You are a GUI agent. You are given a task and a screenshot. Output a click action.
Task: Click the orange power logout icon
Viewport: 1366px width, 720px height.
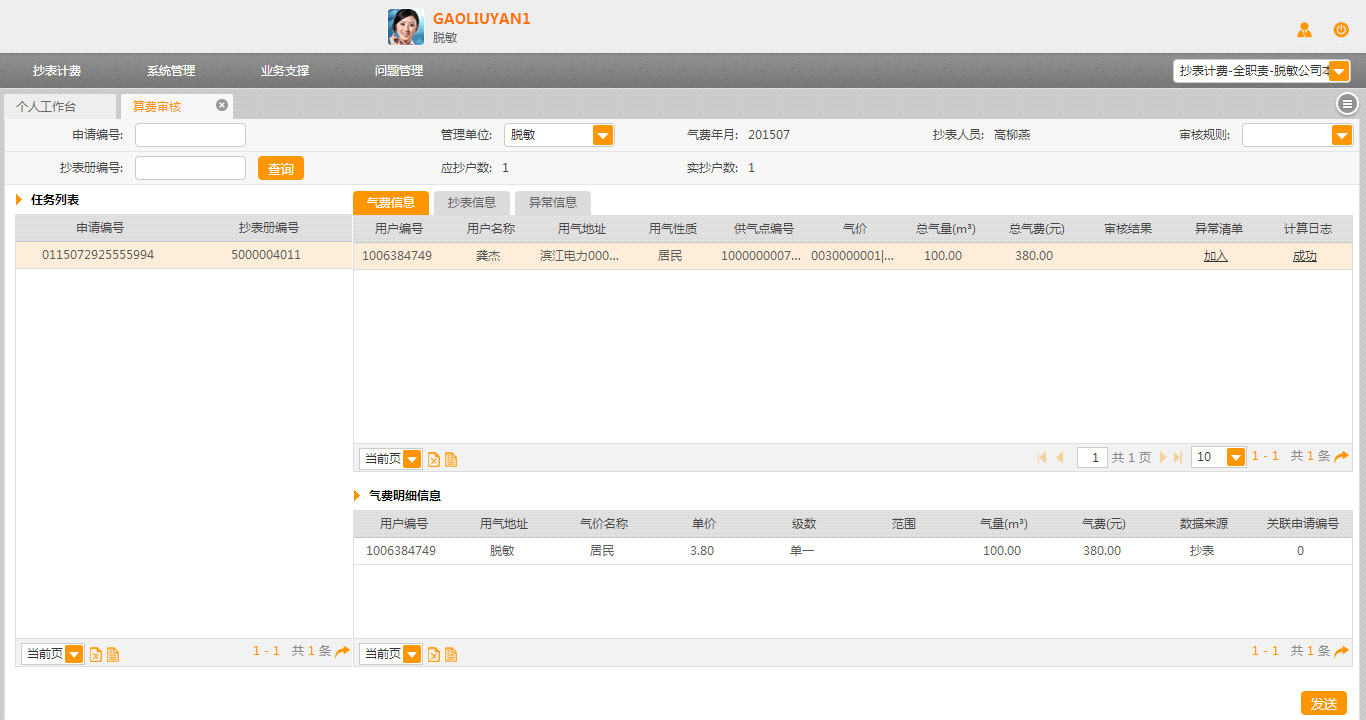coord(1341,30)
